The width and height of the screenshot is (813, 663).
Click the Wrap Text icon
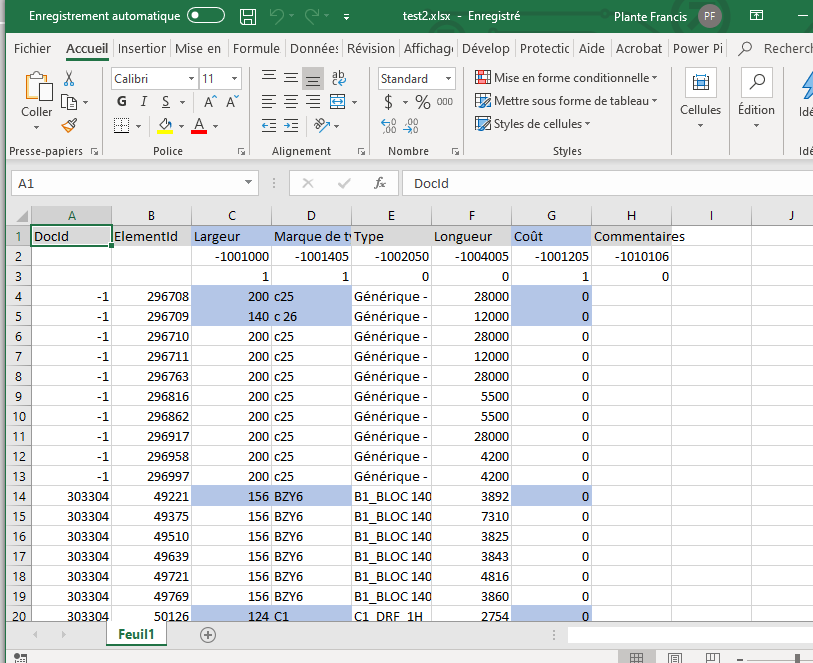click(338, 79)
